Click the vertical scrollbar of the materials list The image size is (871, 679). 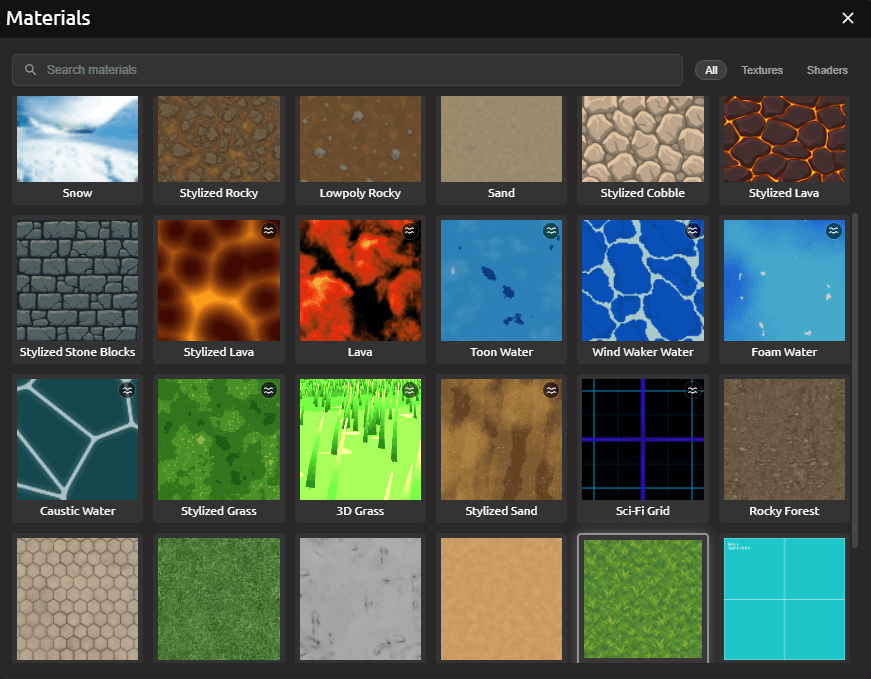tap(855, 380)
